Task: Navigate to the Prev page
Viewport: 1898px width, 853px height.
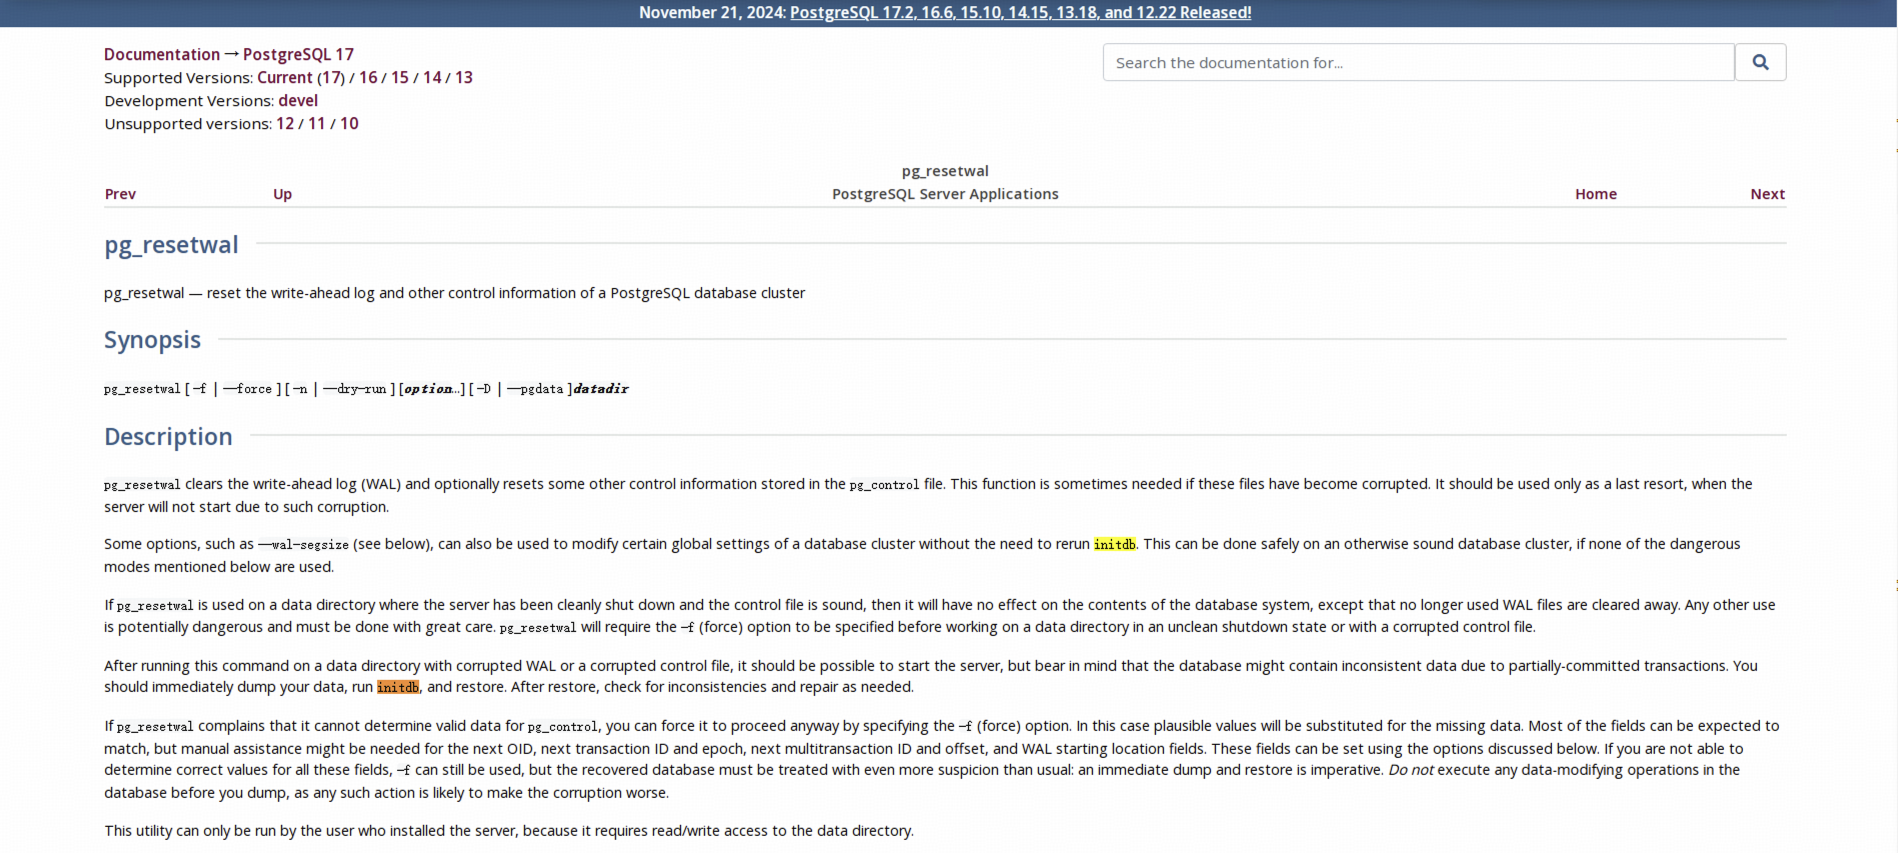Action: click(x=120, y=194)
